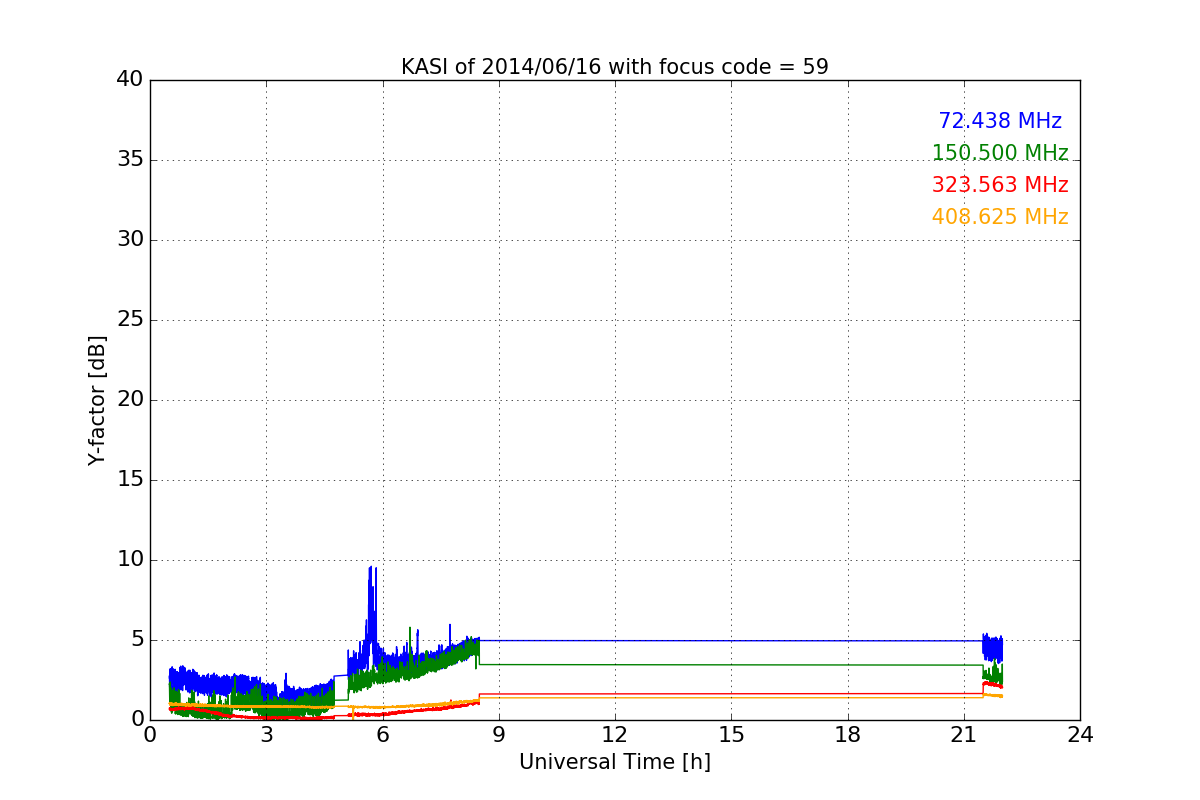1200x800 pixels.
Task: Click the y-axis tick label '5'
Action: click(137, 640)
